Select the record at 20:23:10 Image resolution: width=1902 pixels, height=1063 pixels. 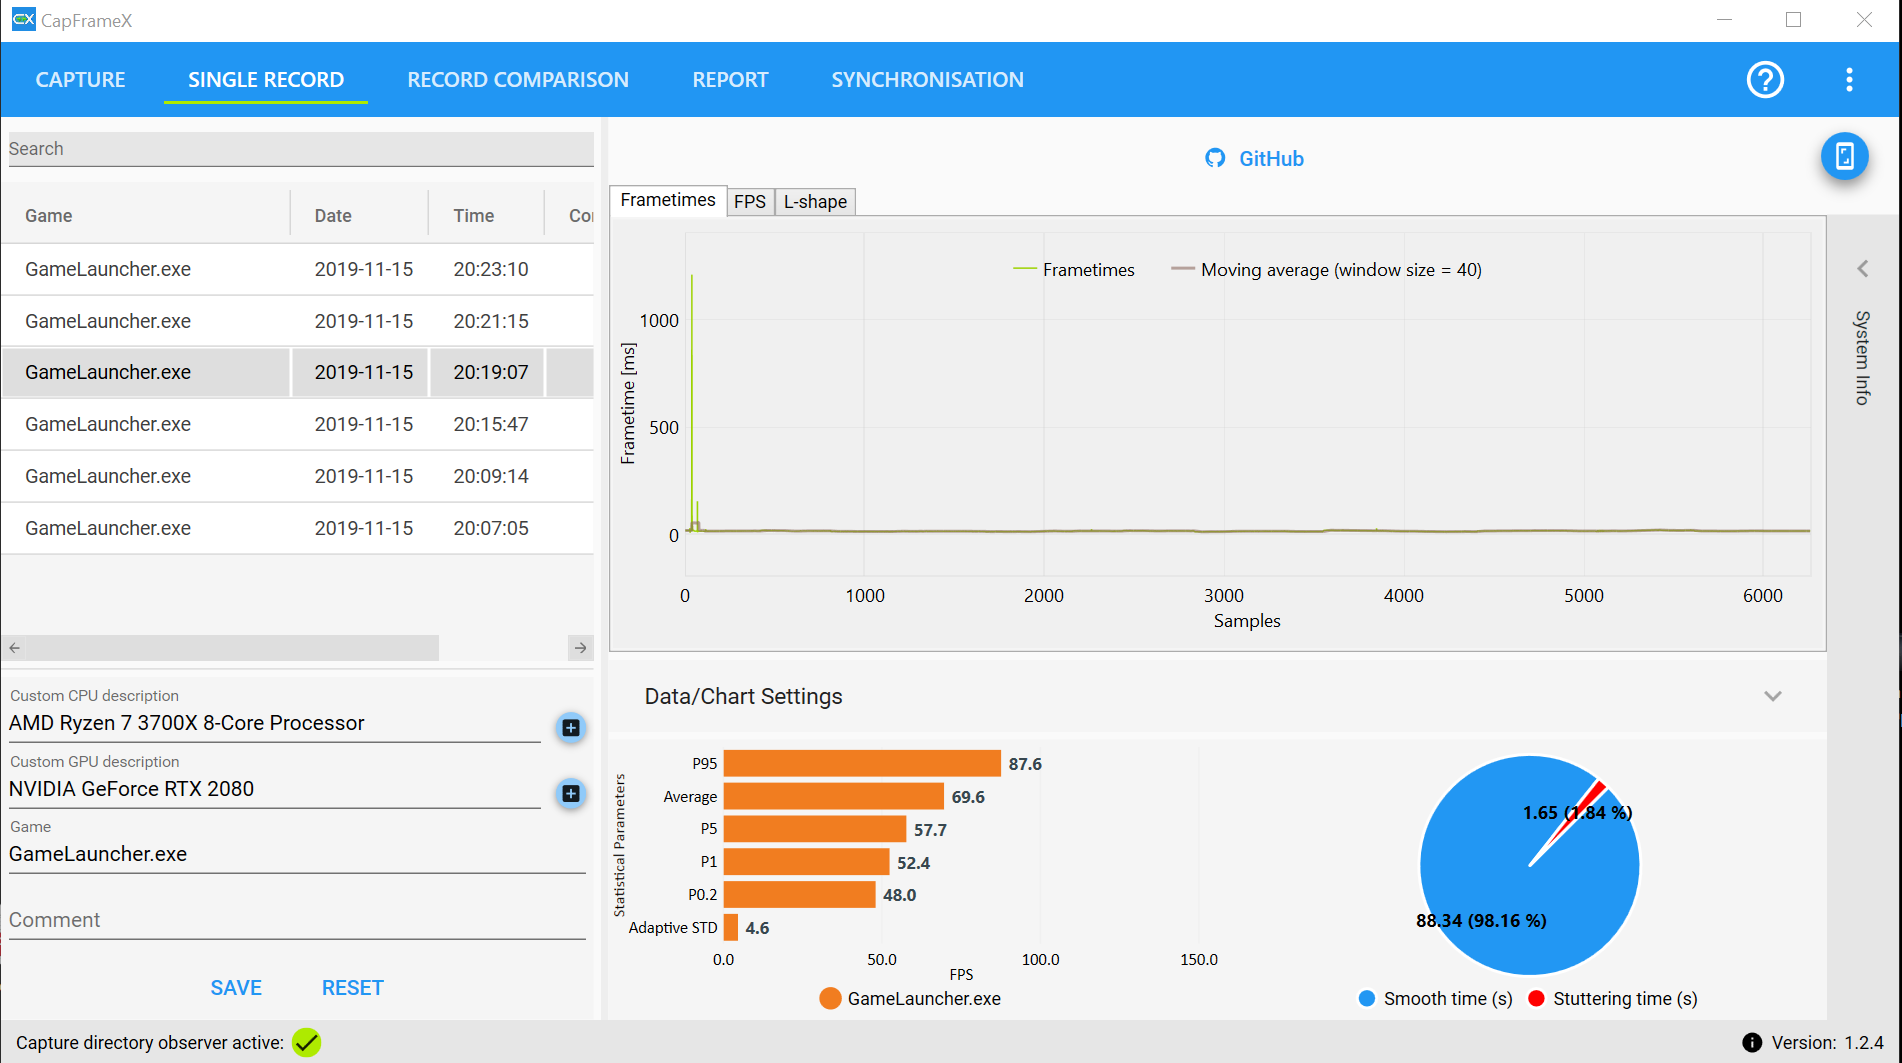(x=298, y=269)
